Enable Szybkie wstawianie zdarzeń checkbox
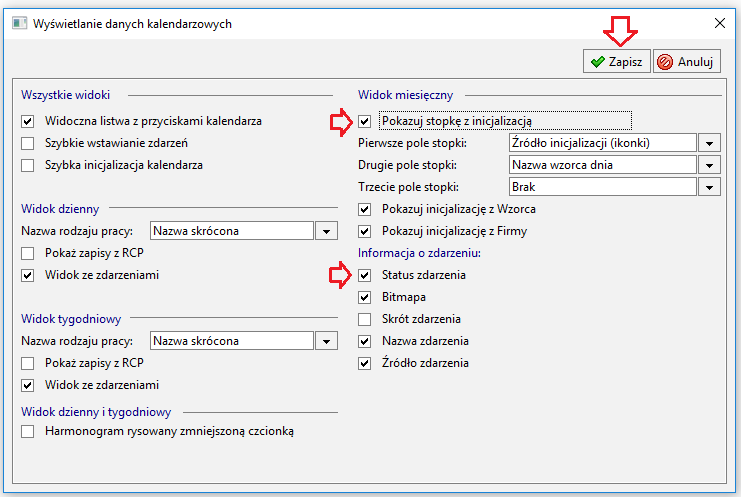 coord(27,143)
